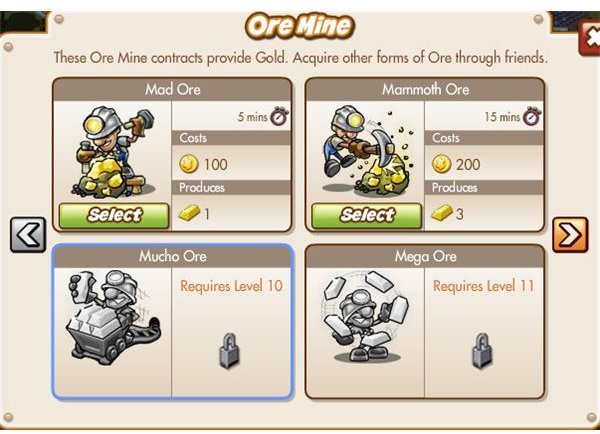Click the locked Mucho Ore mine cart image
The image size is (600, 434).
[113, 317]
